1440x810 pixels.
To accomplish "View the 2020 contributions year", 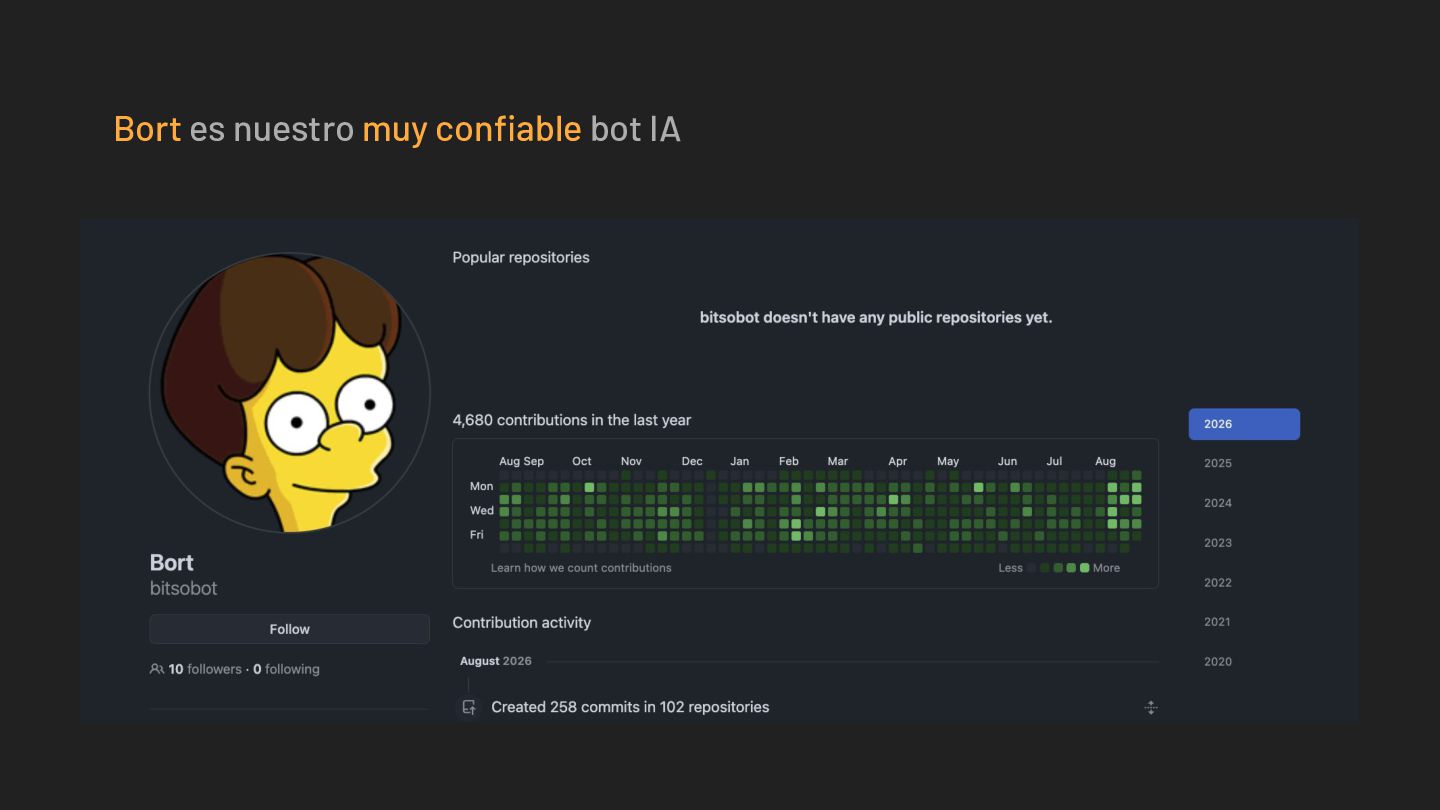I will 1218,661.
